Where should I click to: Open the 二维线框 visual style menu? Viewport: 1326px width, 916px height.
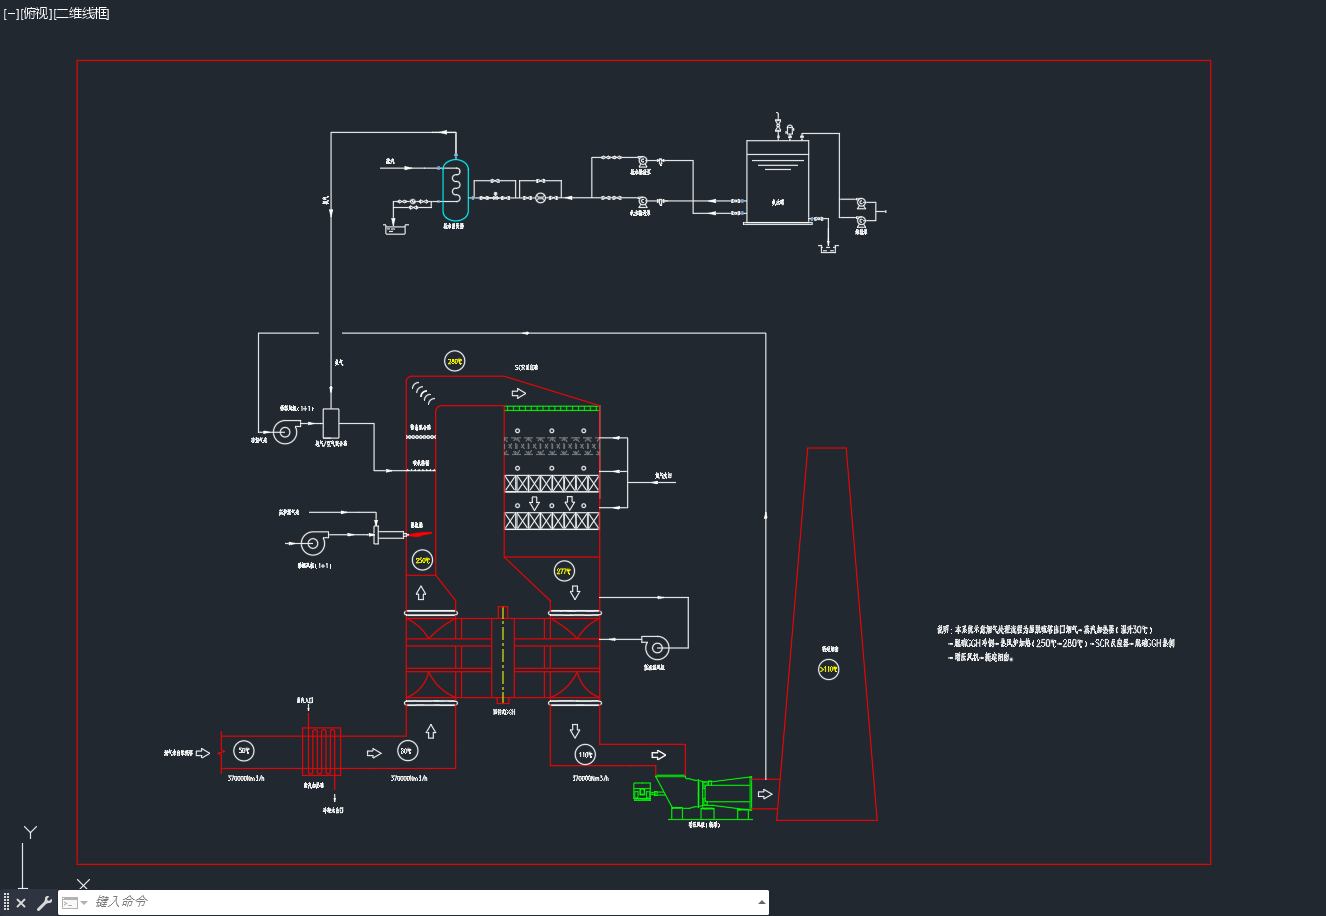[x=81, y=13]
